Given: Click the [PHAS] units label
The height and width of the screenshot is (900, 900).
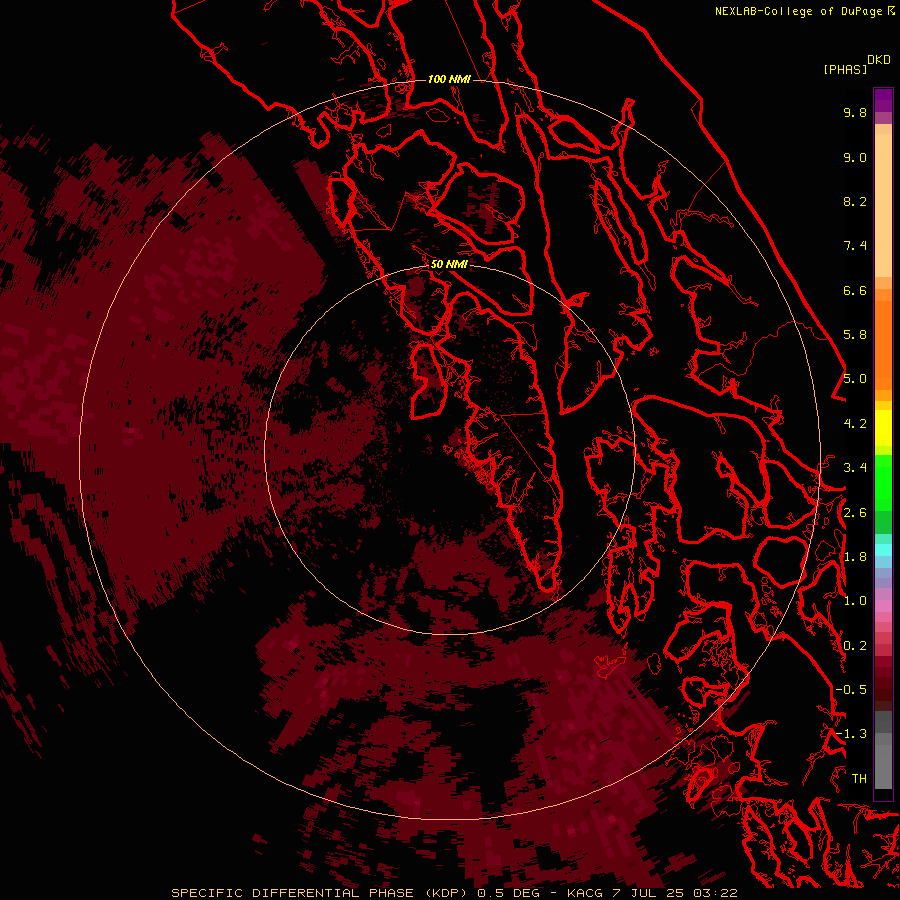Looking at the screenshot, I should pyautogui.click(x=845, y=69).
